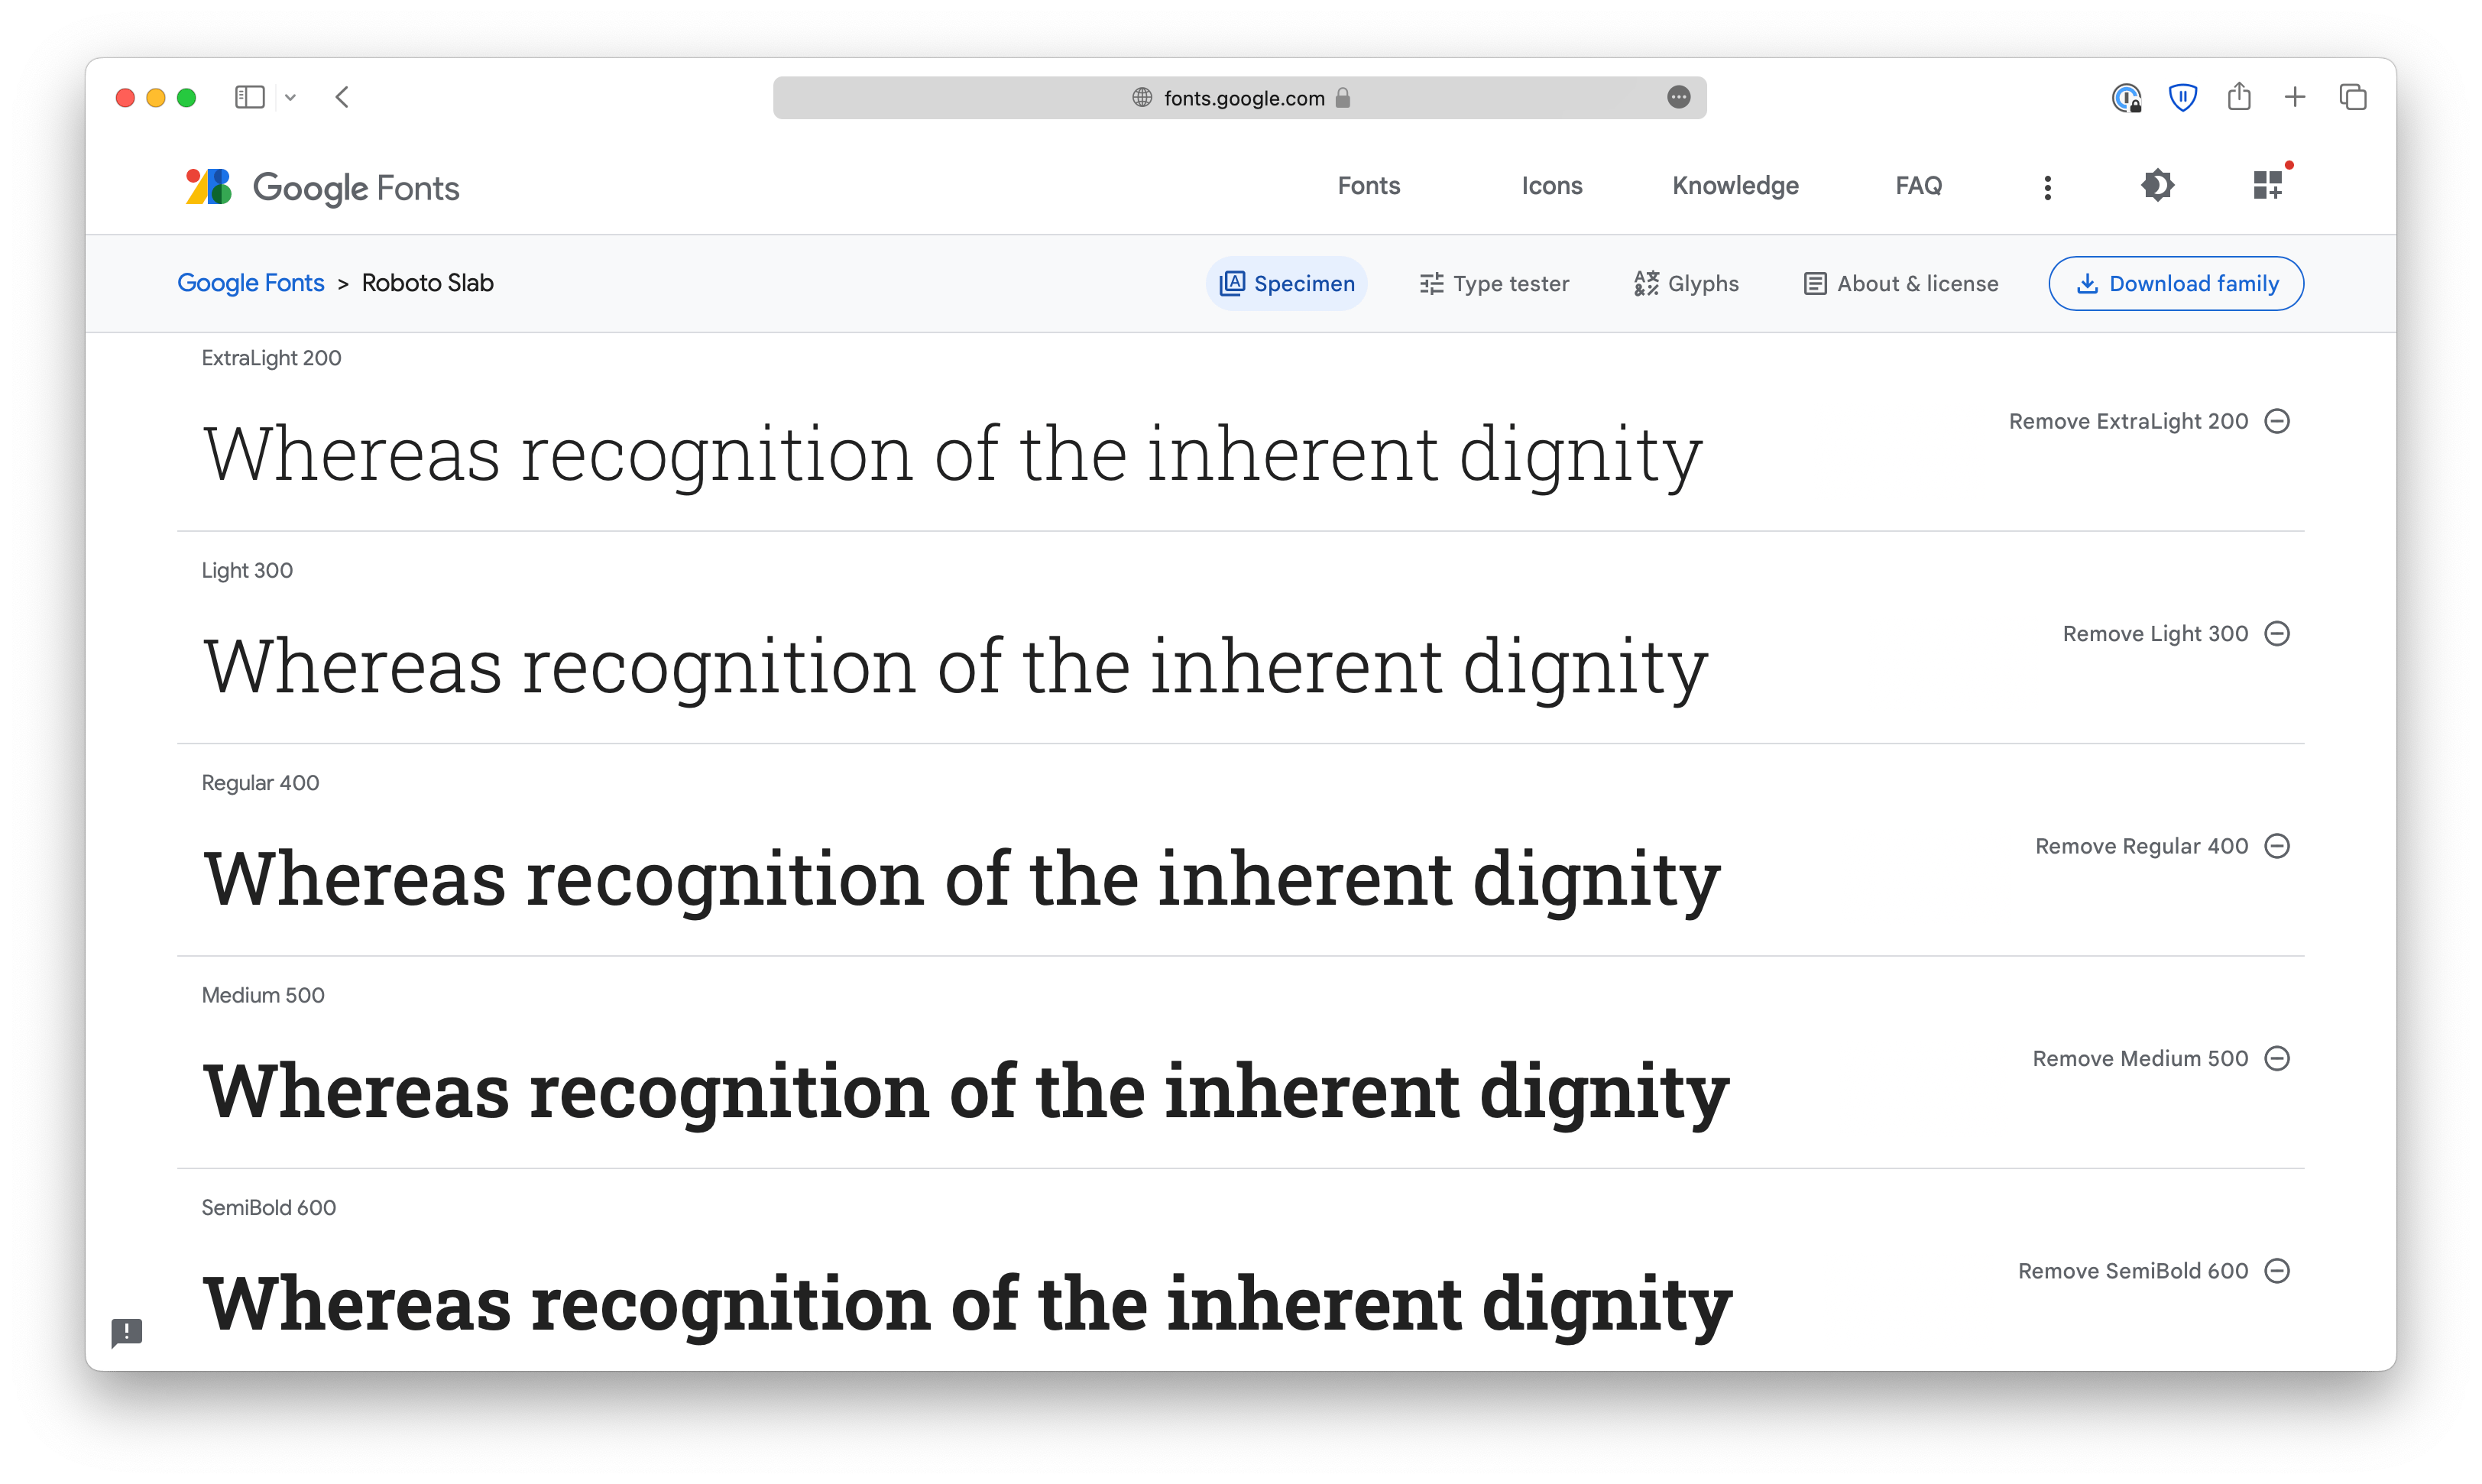Click Download family button
This screenshot has width=2482, height=1484.
(x=2178, y=283)
